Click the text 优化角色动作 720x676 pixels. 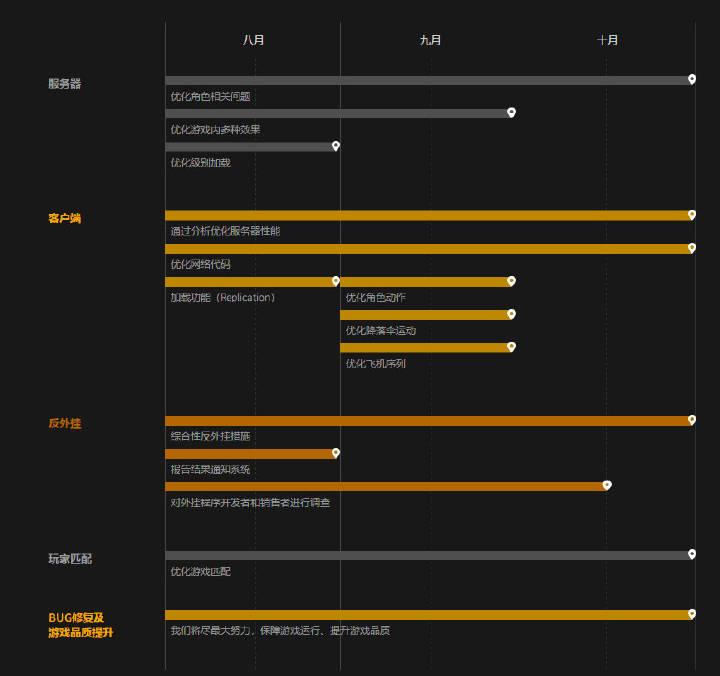pos(376,298)
